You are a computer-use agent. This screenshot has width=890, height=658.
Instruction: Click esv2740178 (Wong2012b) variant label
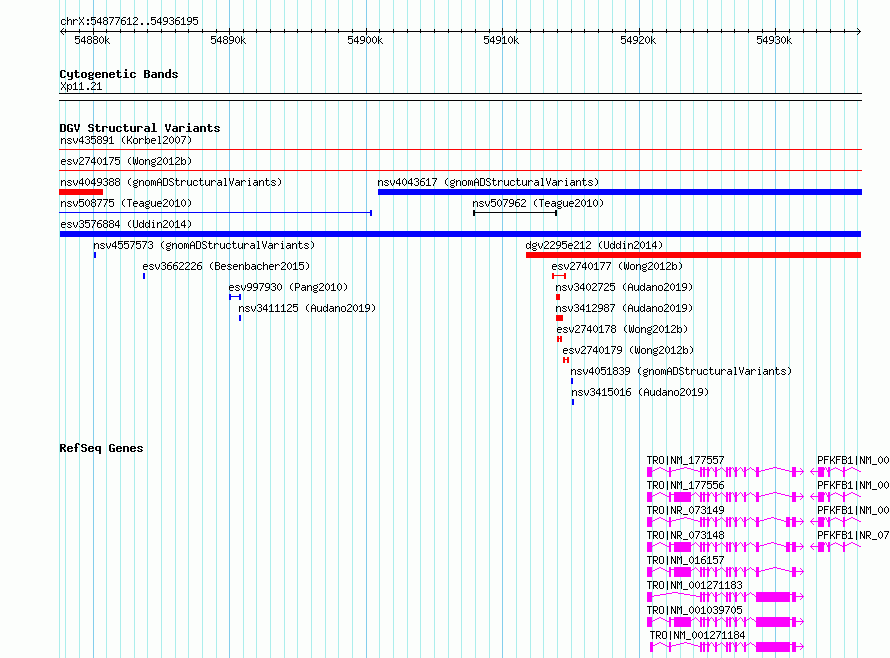tap(622, 329)
